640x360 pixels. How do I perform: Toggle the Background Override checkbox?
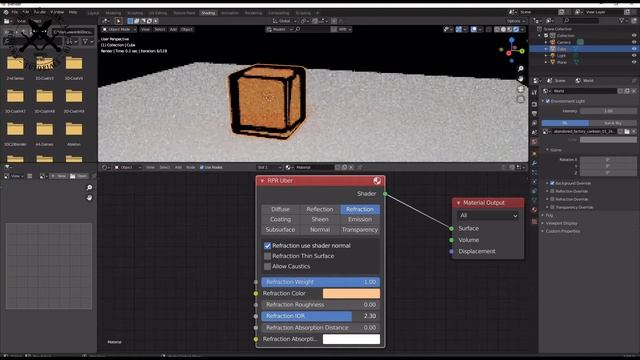(x=552, y=183)
